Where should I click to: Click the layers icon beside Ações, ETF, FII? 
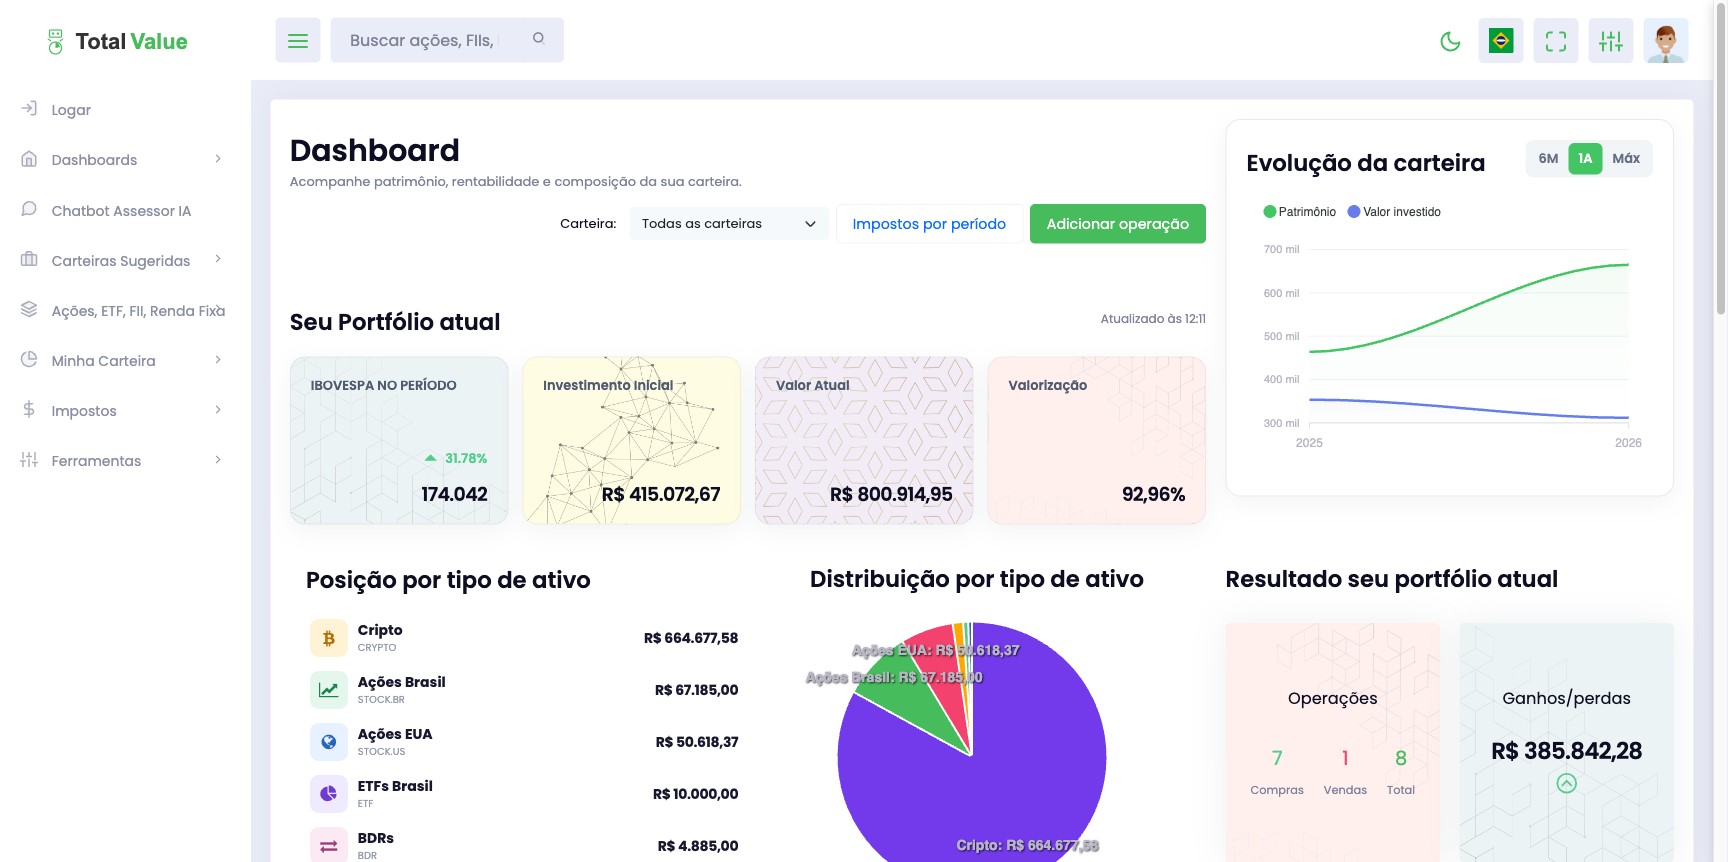tap(29, 310)
